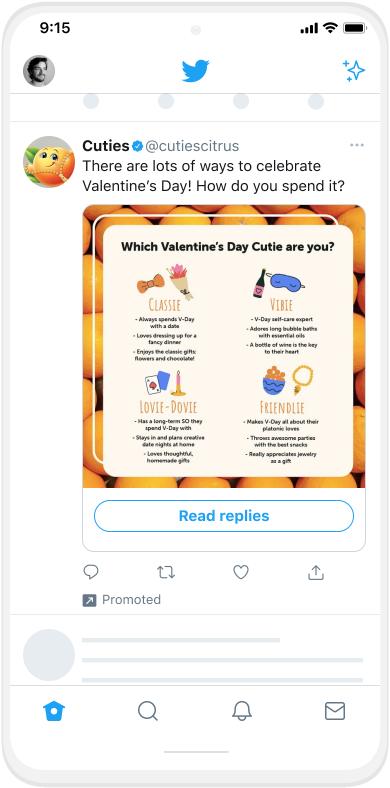This screenshot has height=788, width=390.
Task: Open the @cutiescitrus handle
Action: point(192,146)
